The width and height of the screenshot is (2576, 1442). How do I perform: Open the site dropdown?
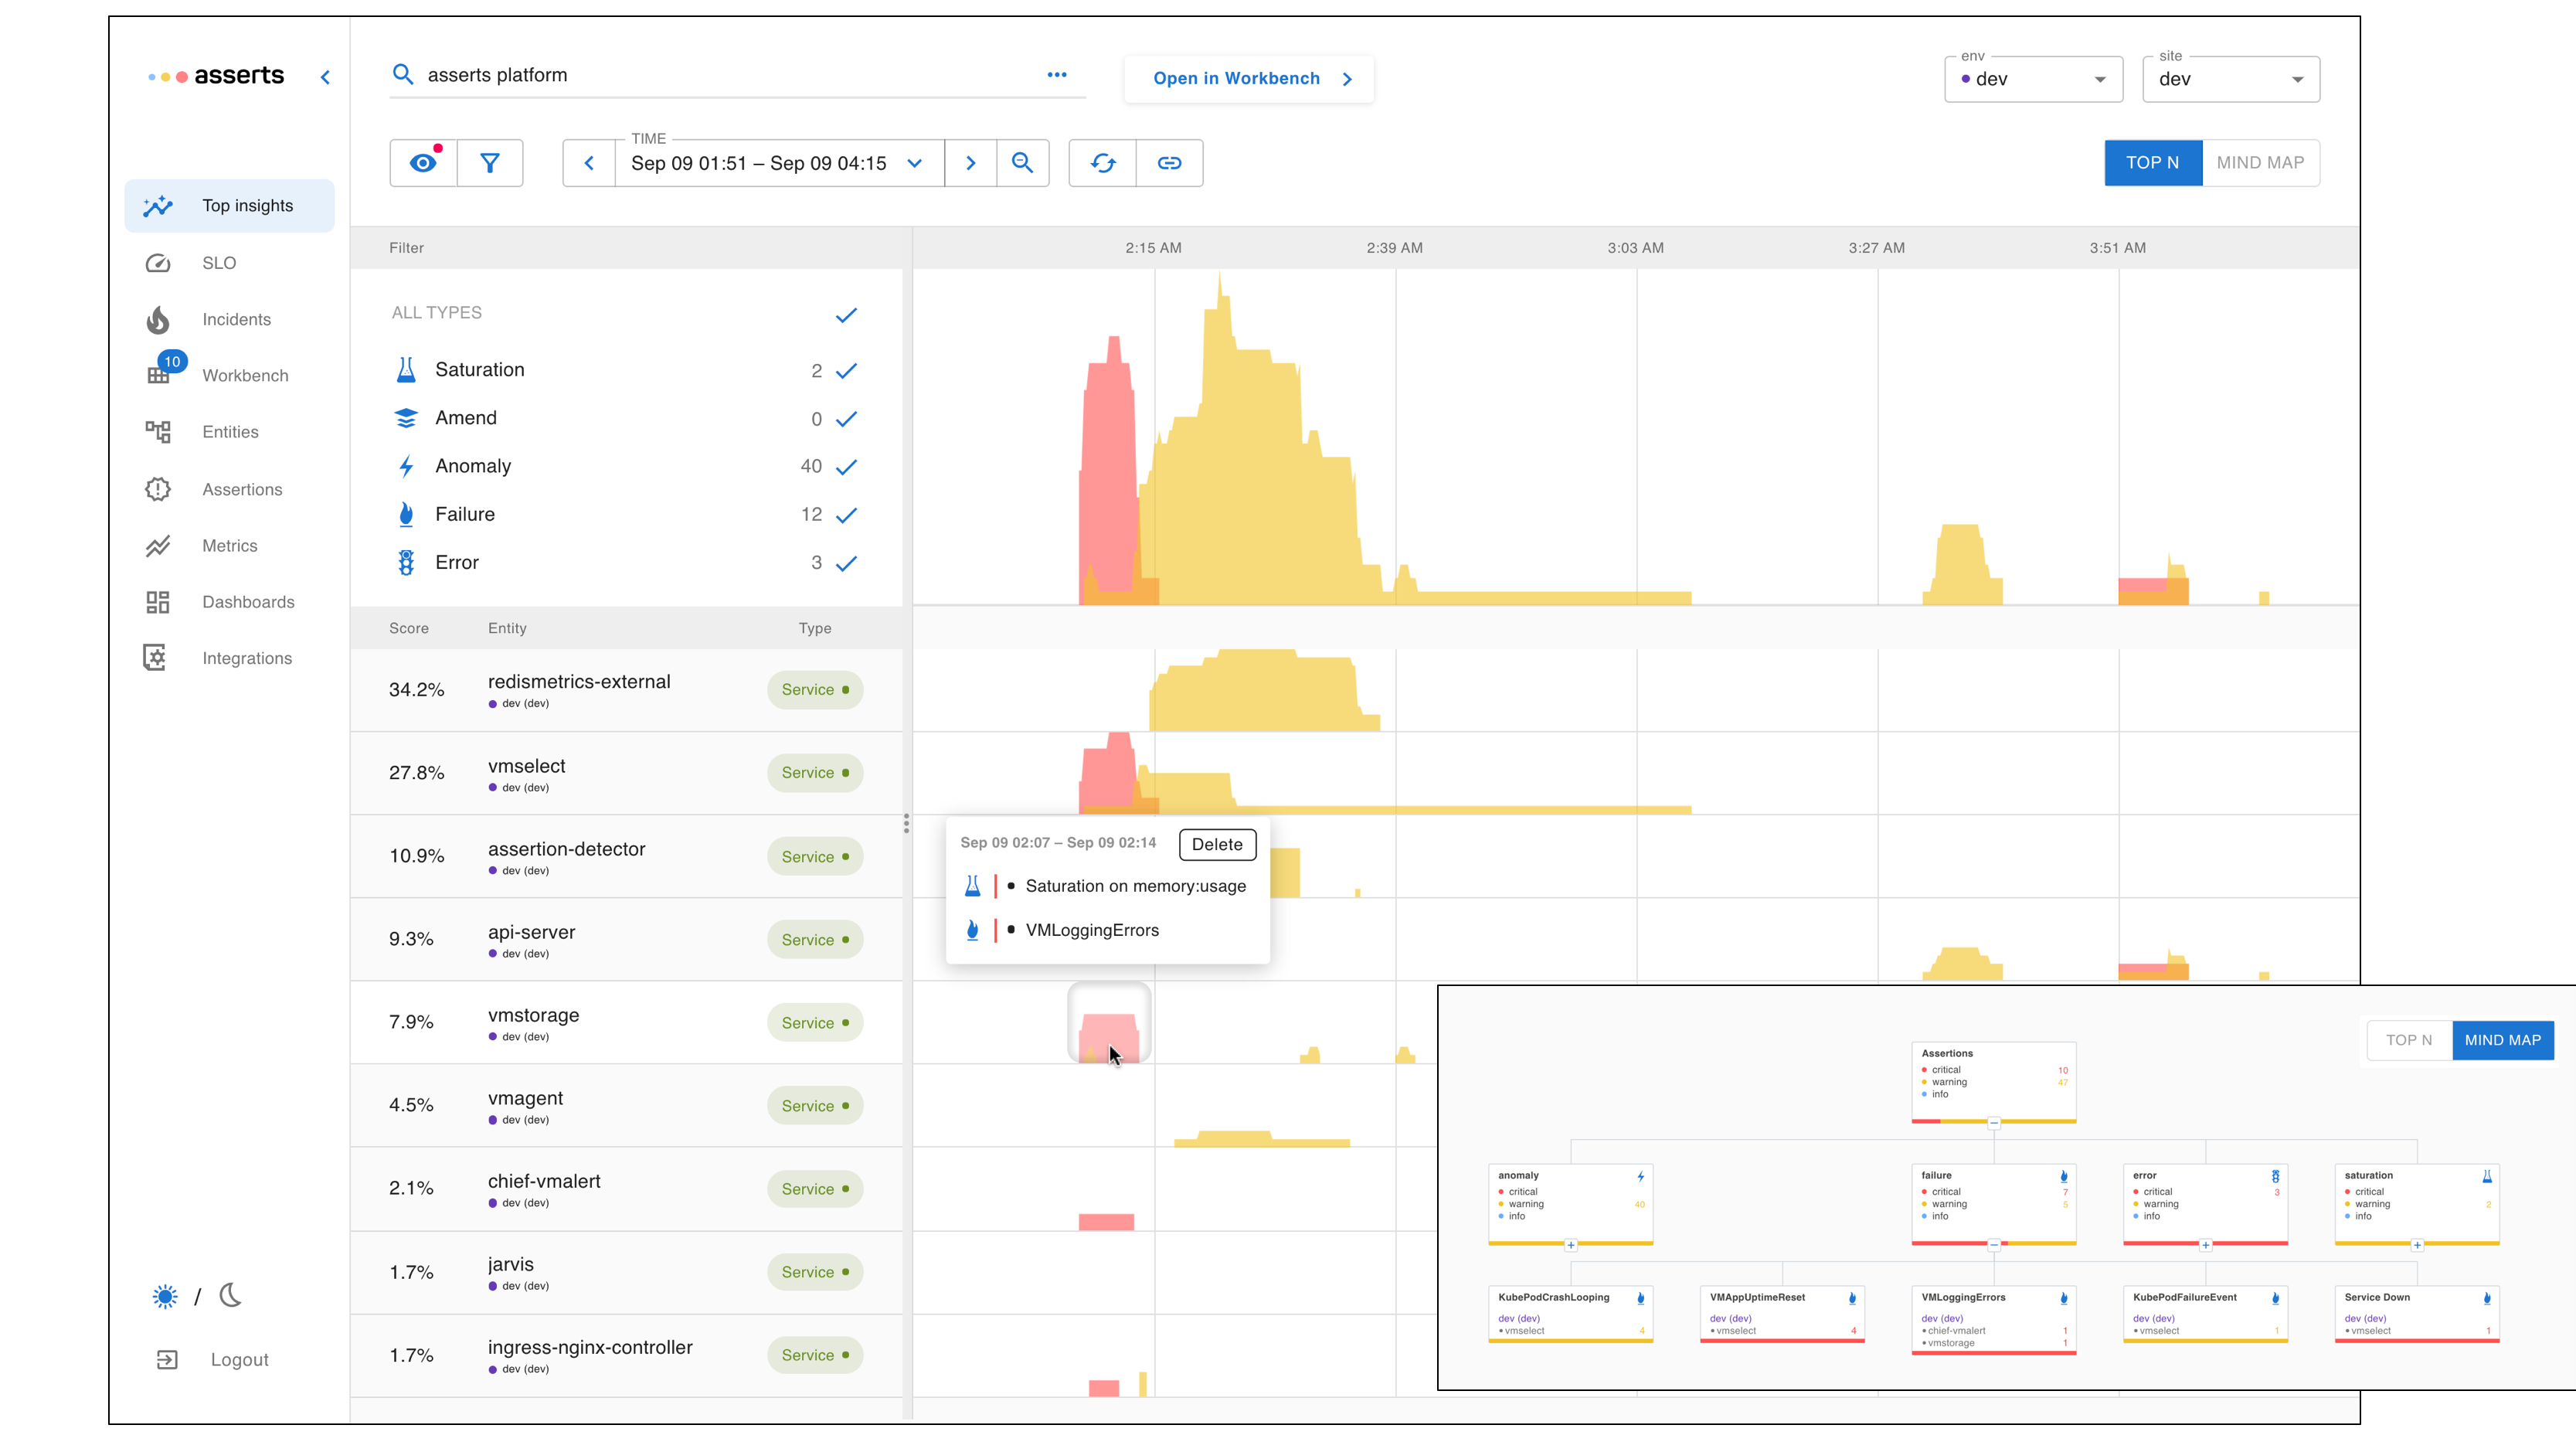tap(2230, 79)
